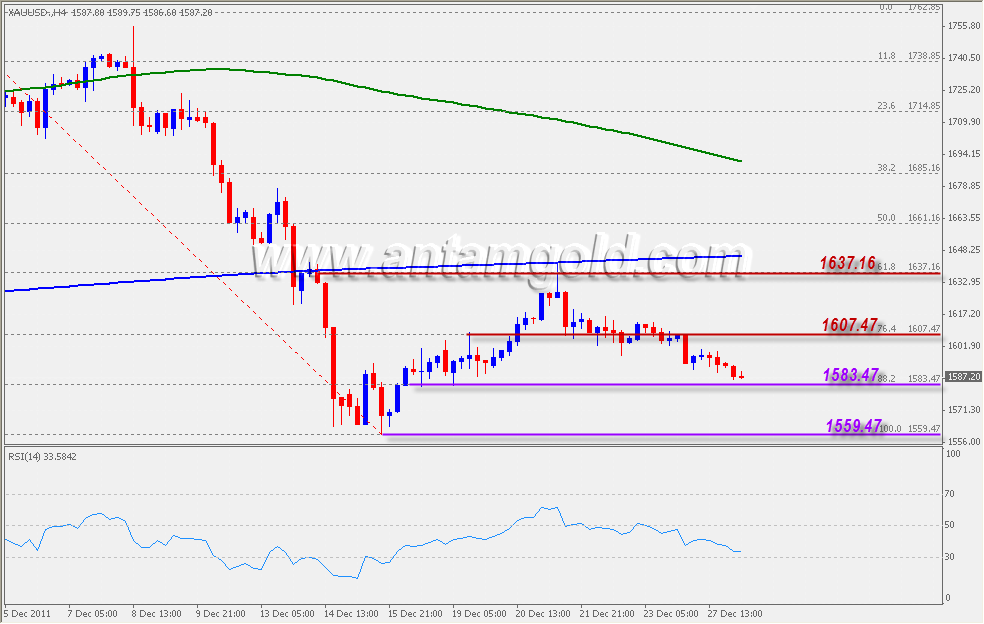Click the 15 Dec 21:00 time label
Viewport: 984px width, 624px height.
point(415,613)
